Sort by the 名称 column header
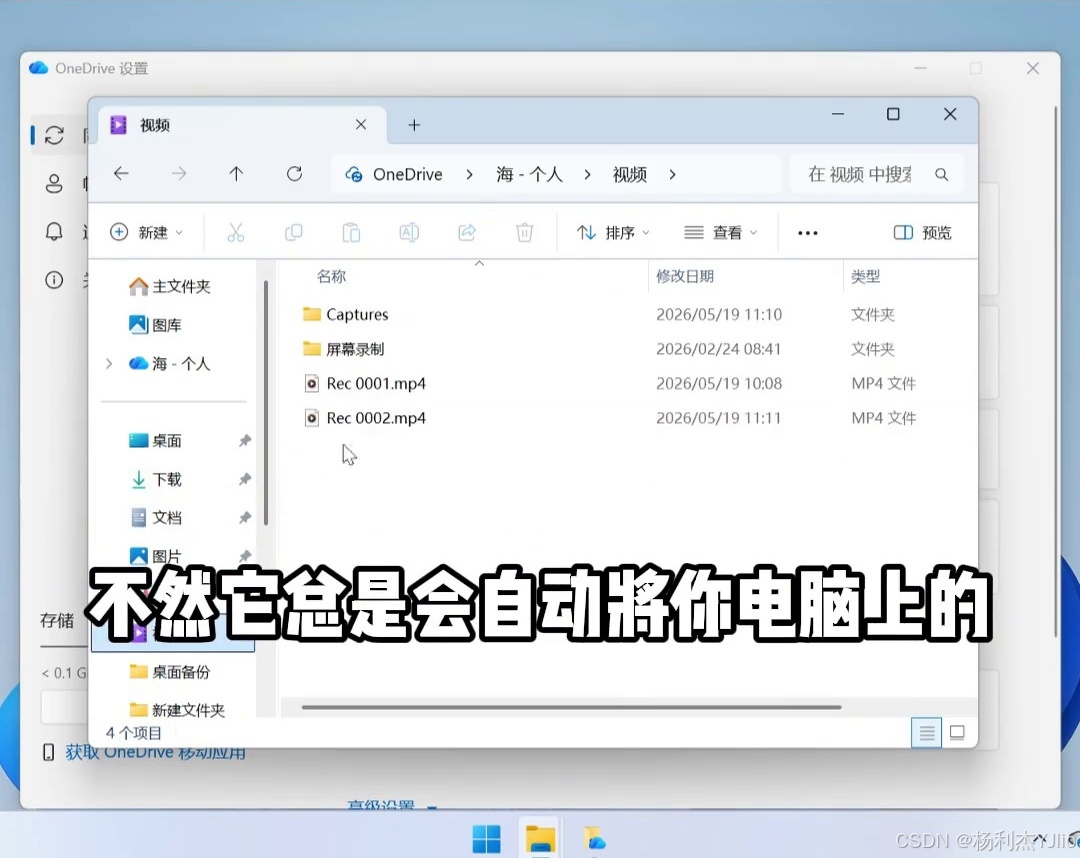The height and width of the screenshot is (858, 1080). pyautogui.click(x=331, y=277)
